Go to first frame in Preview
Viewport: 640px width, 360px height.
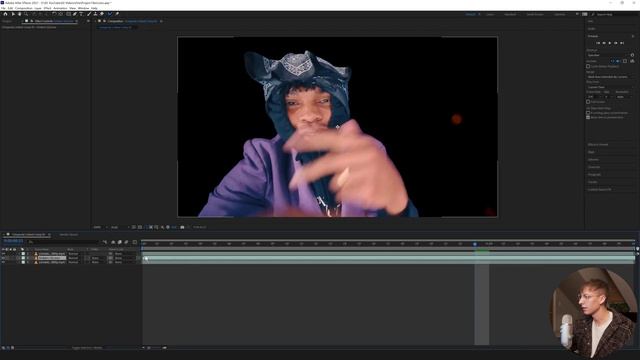click(598, 43)
